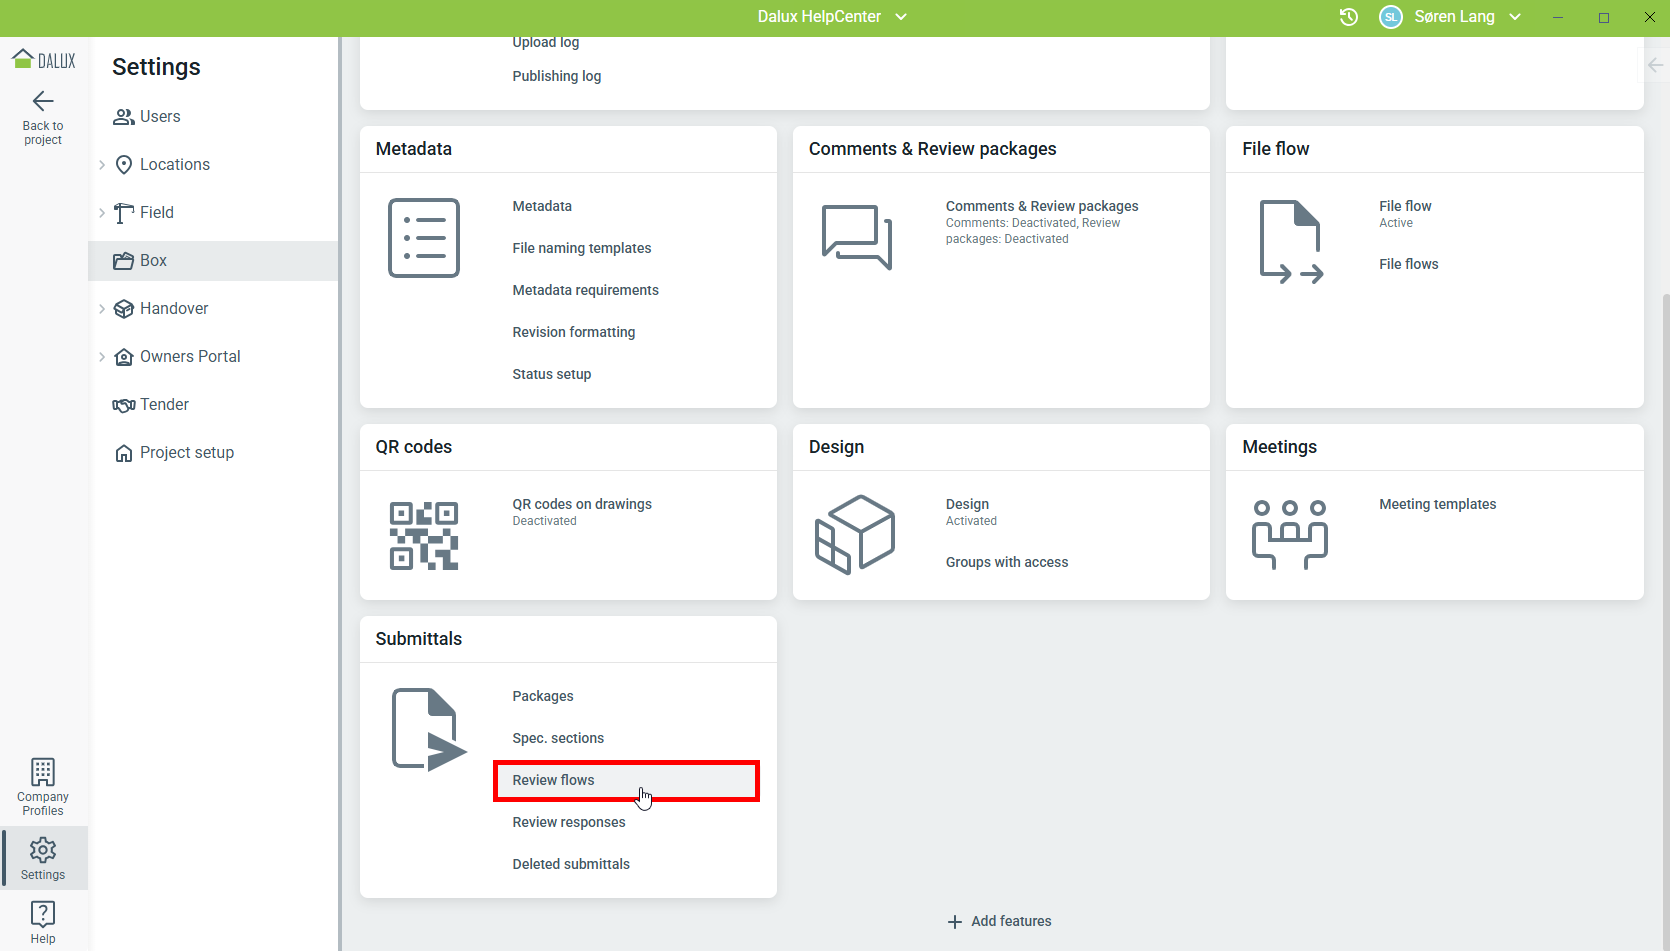This screenshot has height=951, width=1670.
Task: Click the history clock icon in title bar
Action: click(1348, 17)
